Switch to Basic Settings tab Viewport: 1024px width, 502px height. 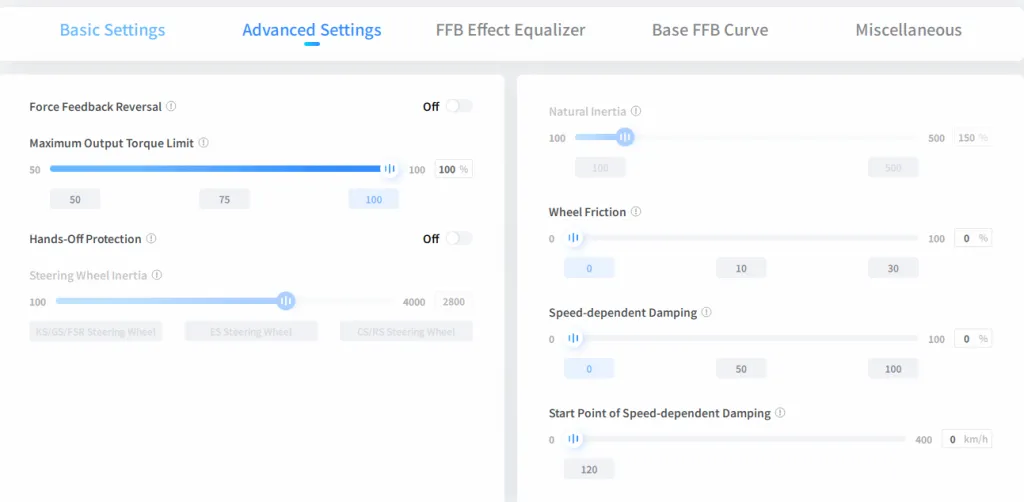tap(112, 30)
